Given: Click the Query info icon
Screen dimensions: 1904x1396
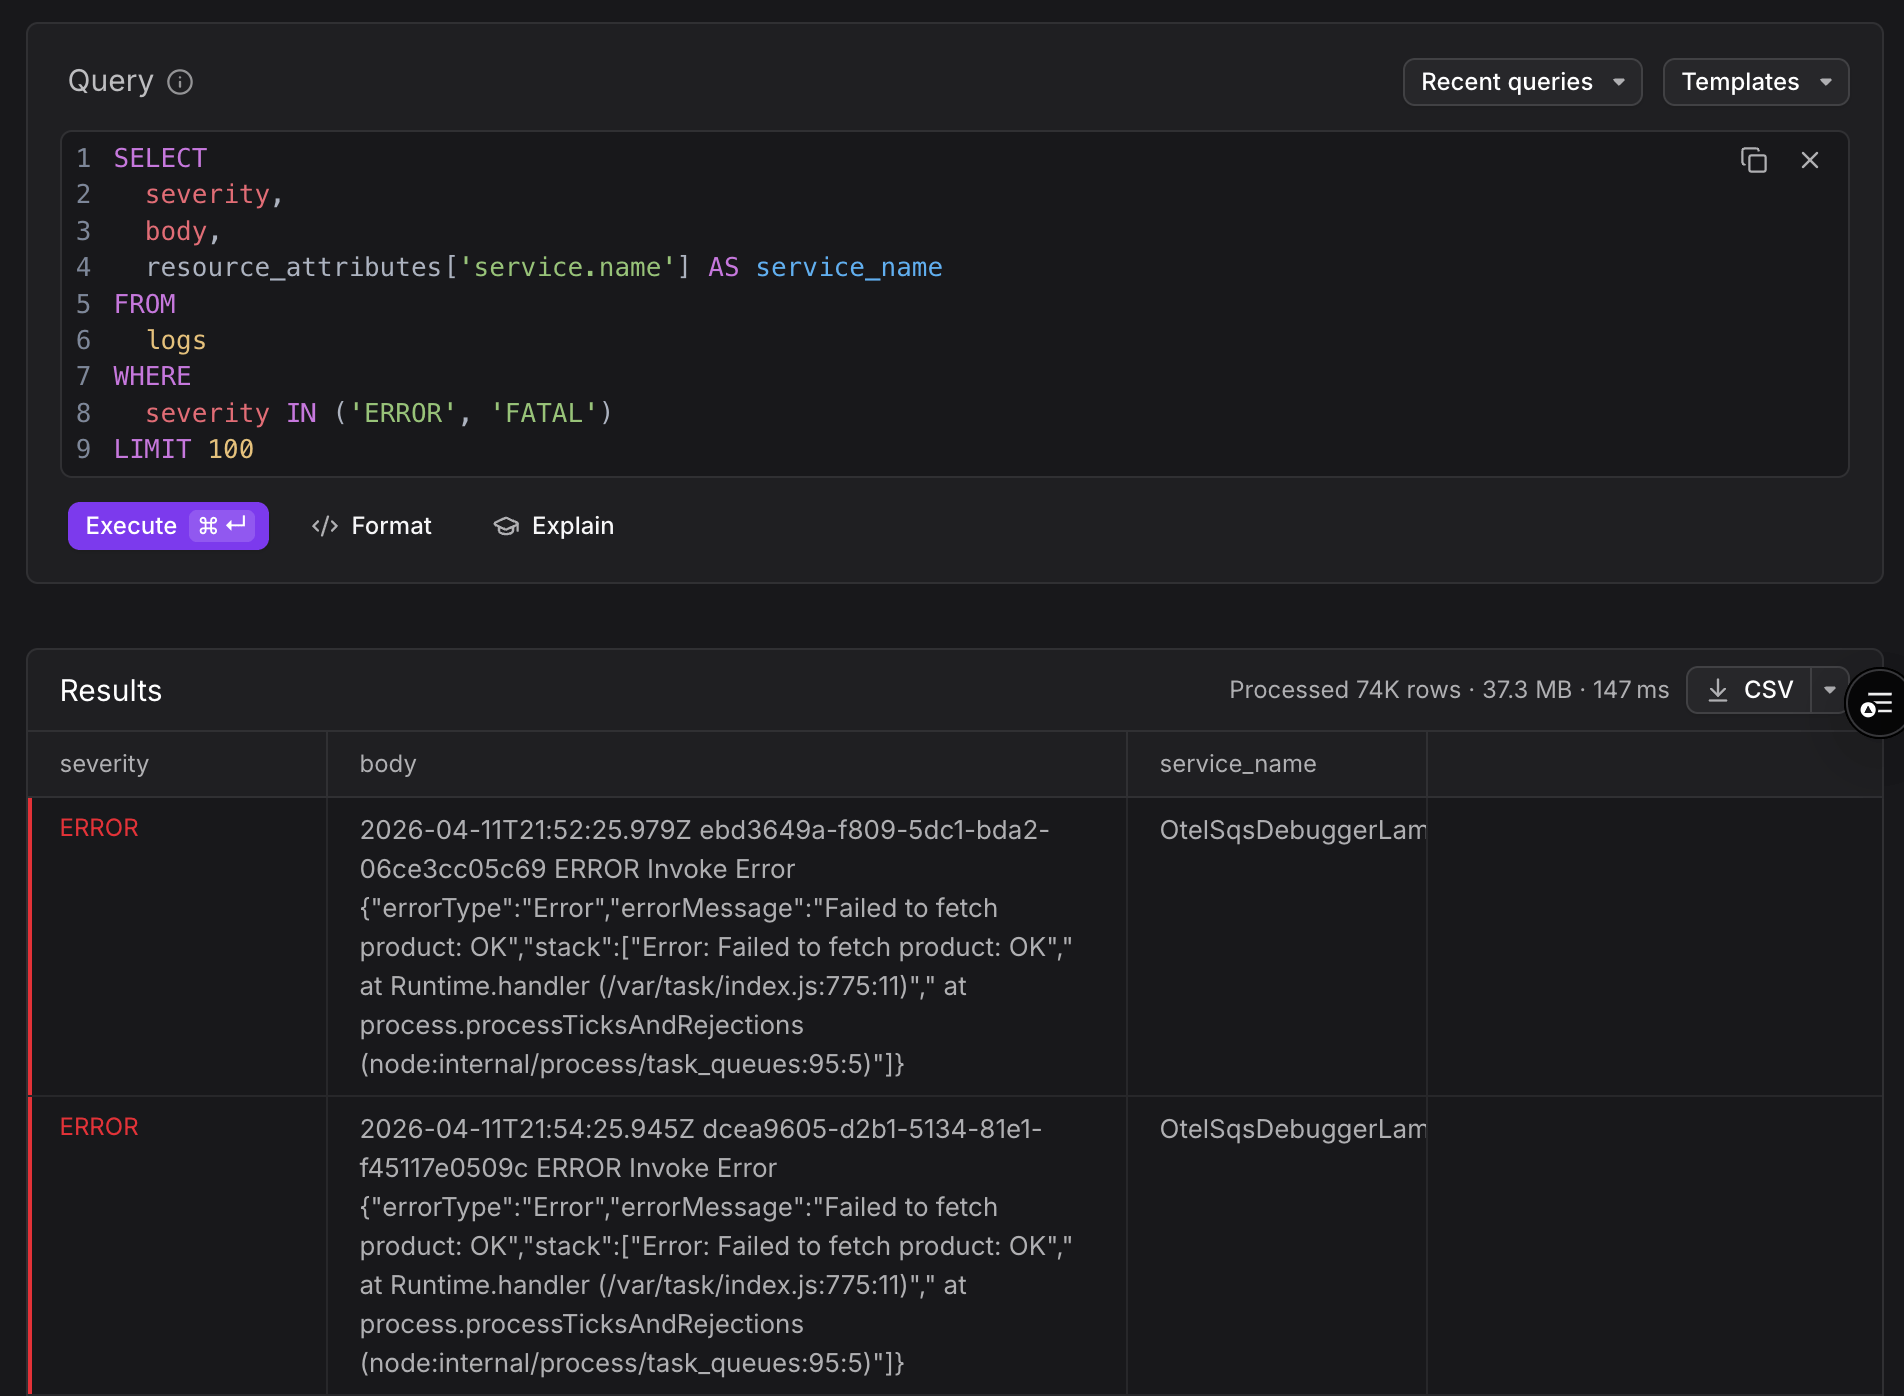Looking at the screenshot, I should pyautogui.click(x=181, y=82).
